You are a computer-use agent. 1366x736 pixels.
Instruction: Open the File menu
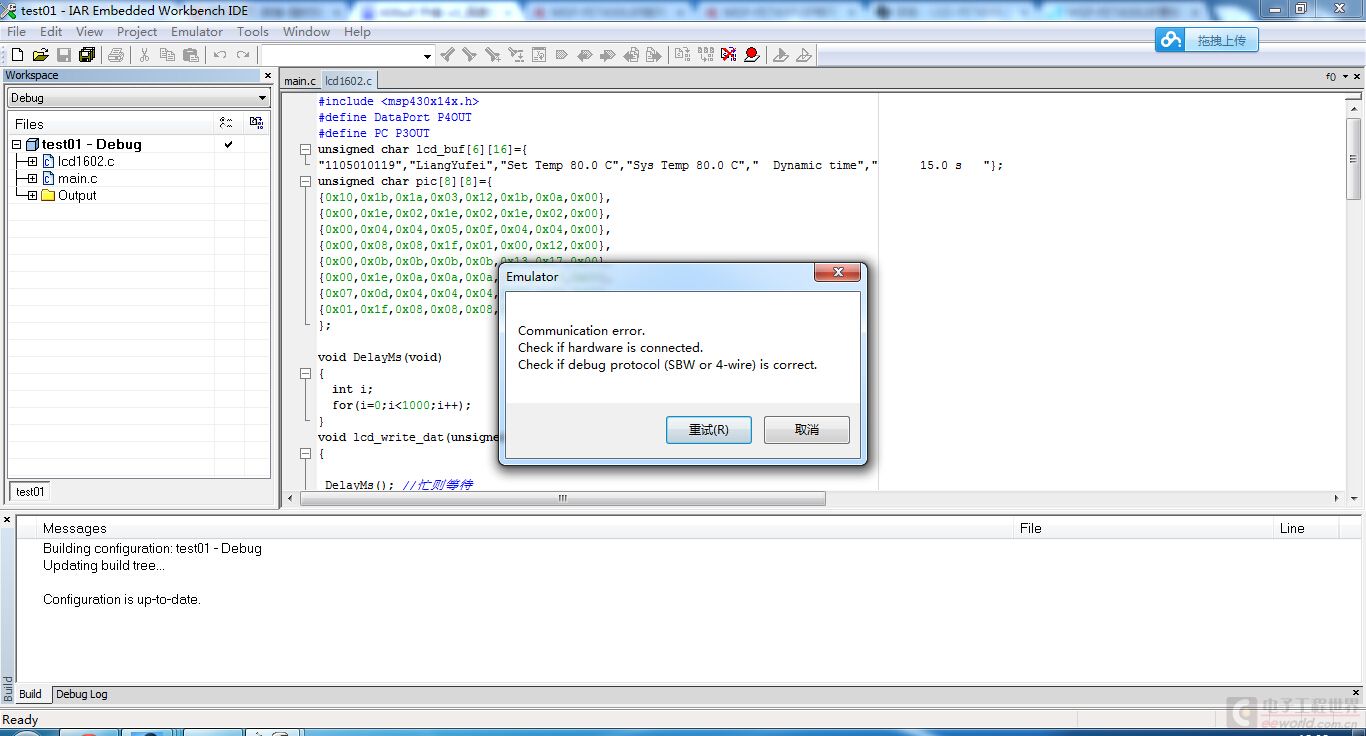pyautogui.click(x=16, y=31)
